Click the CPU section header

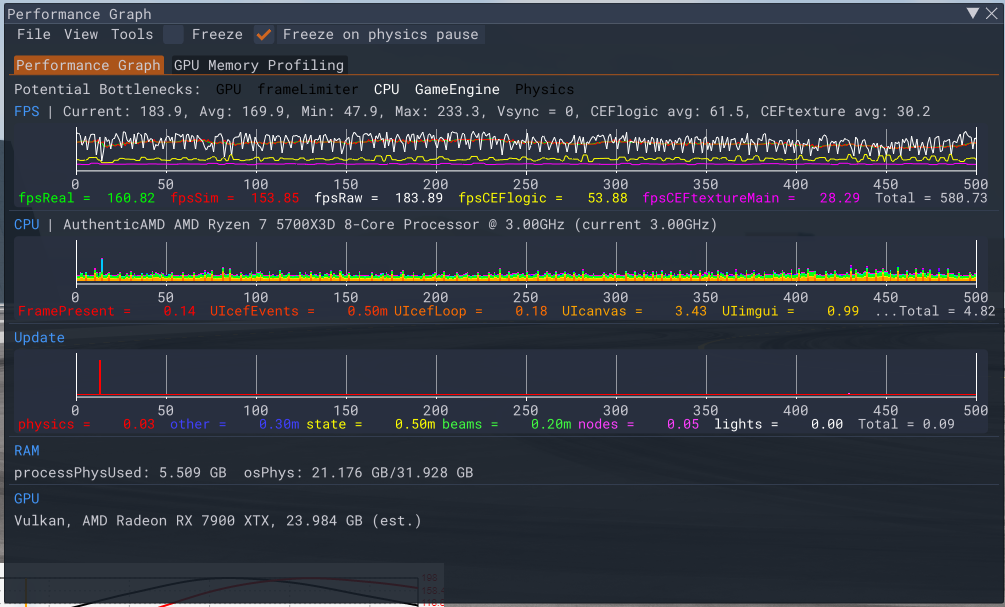tap(27, 225)
